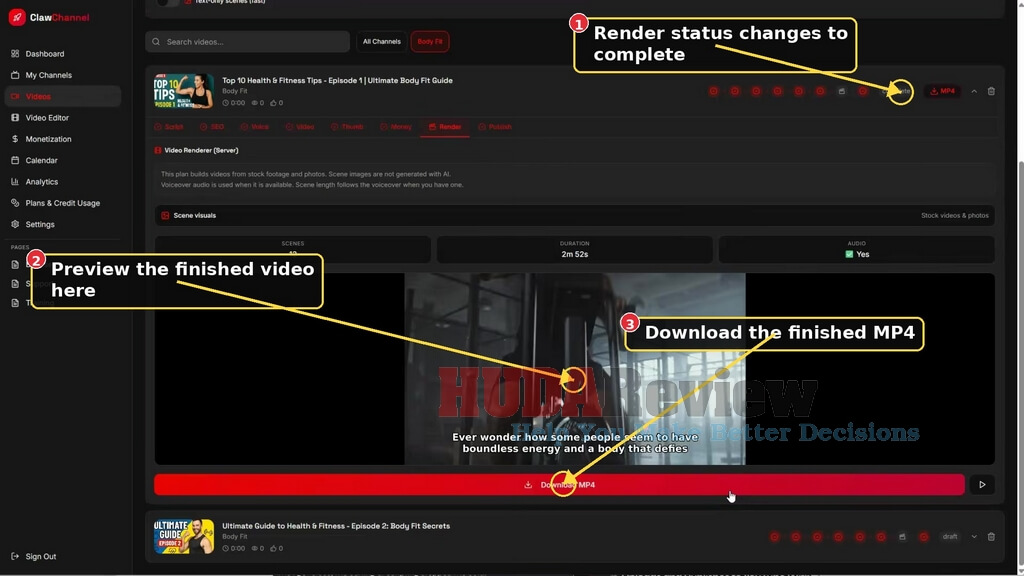1024x576 pixels.
Task: Click the Settings gear icon
Action: (x=15, y=224)
